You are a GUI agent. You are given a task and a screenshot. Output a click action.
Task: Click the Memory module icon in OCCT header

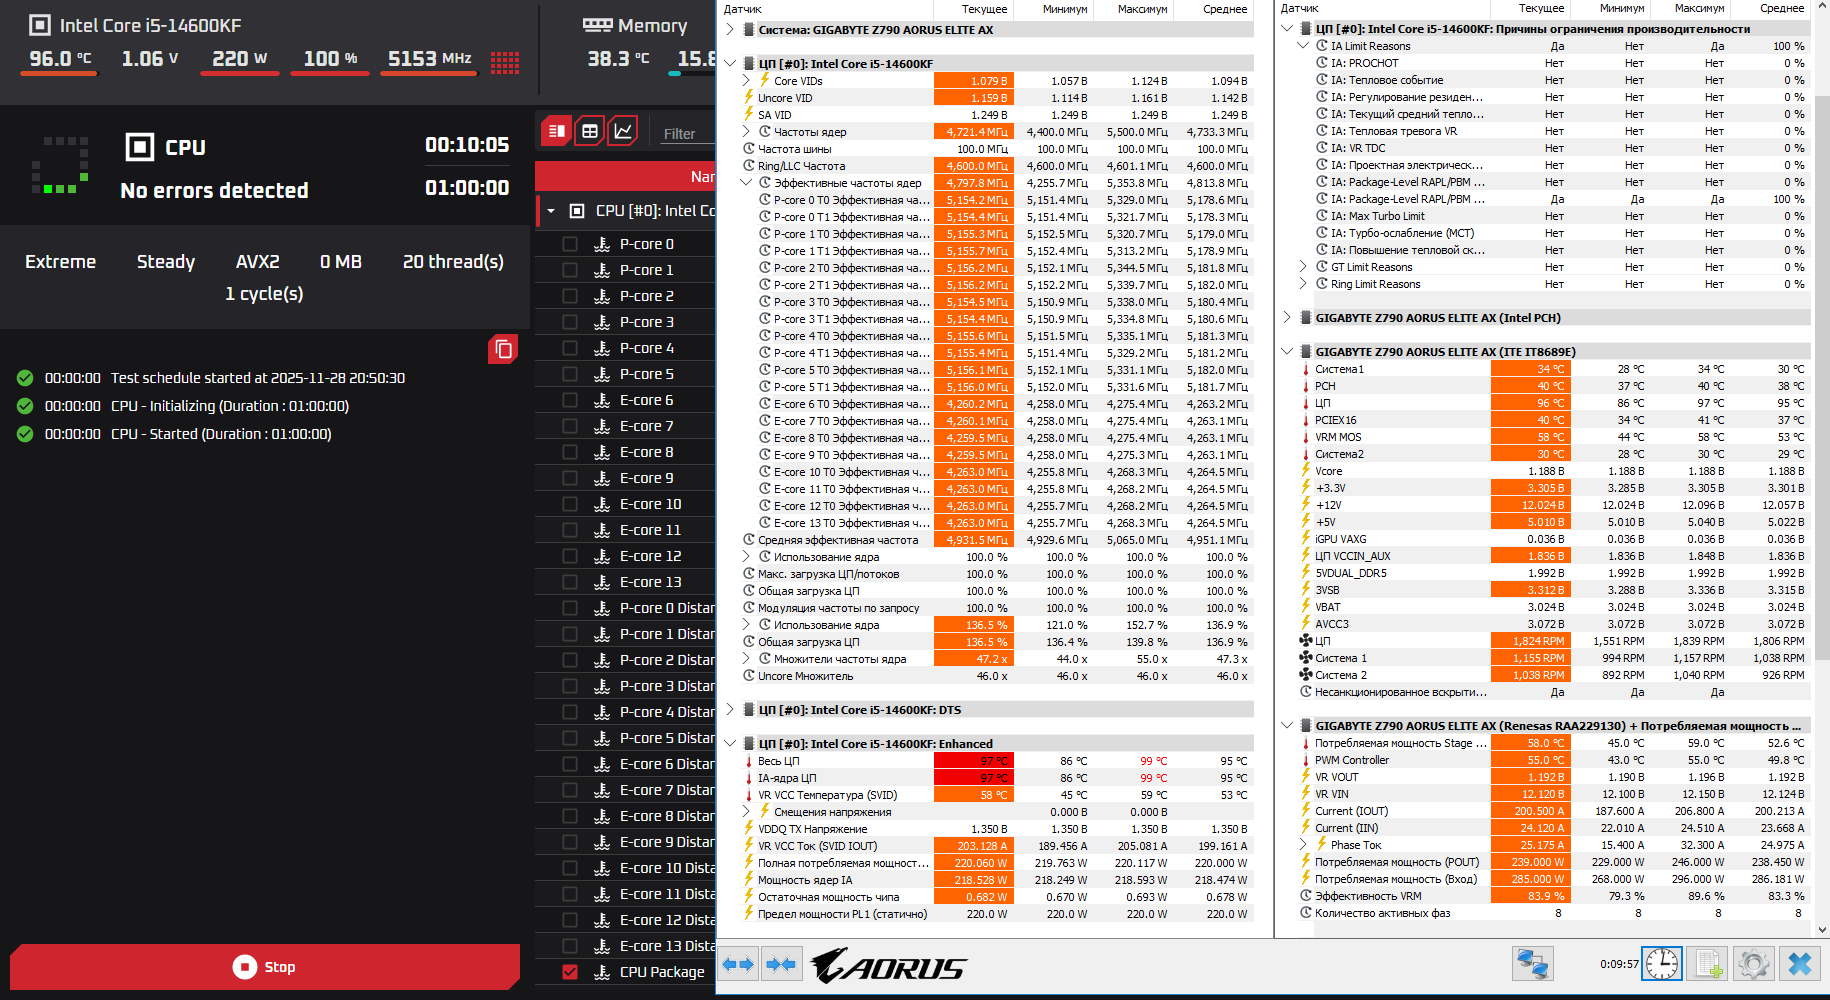598,25
